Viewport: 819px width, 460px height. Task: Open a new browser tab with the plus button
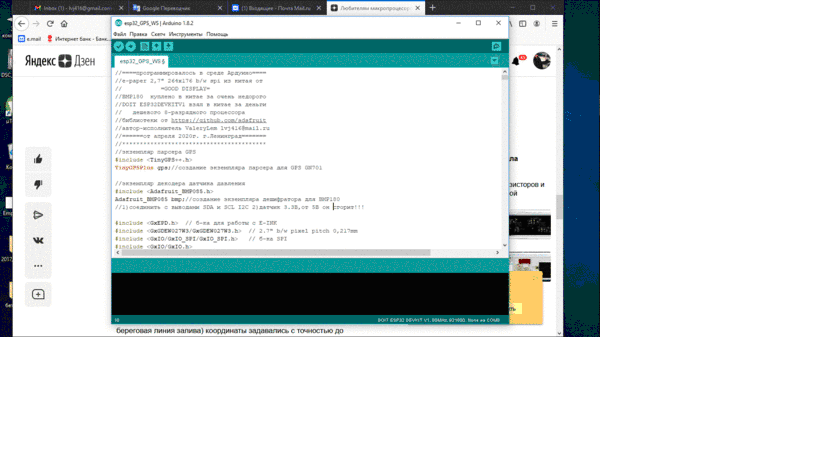coord(432,8)
